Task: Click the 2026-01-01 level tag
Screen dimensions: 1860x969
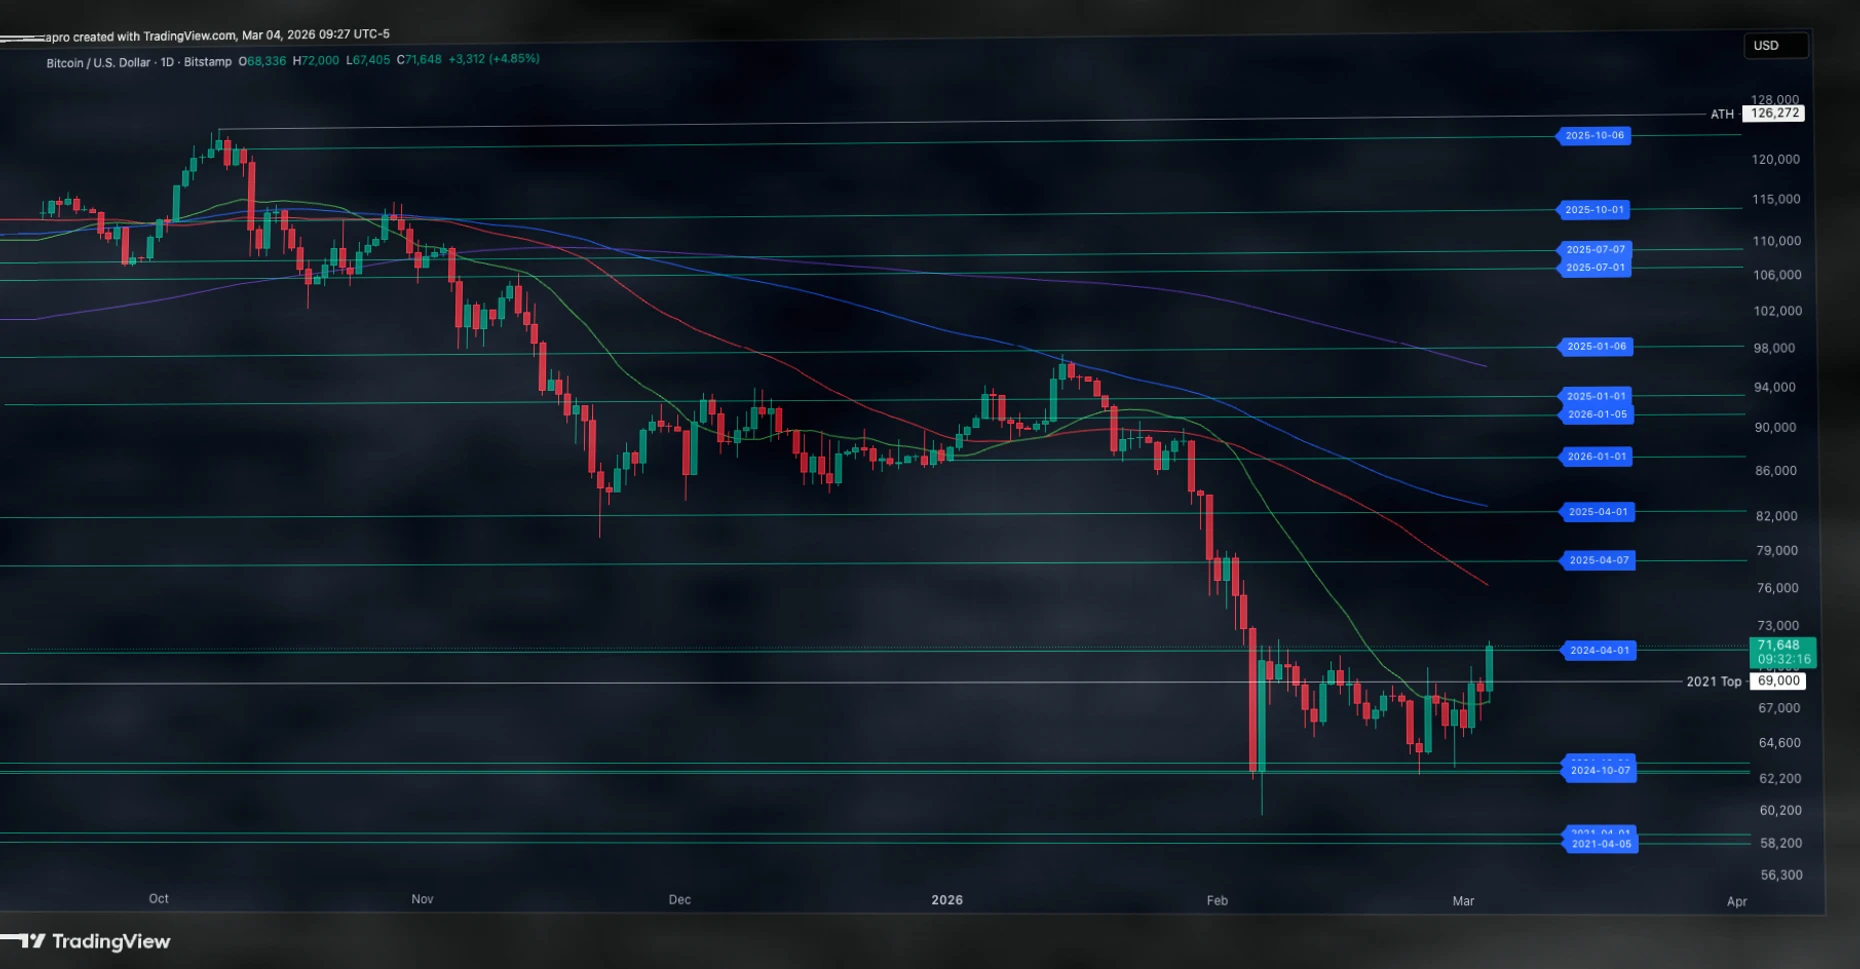Action: (1597, 457)
